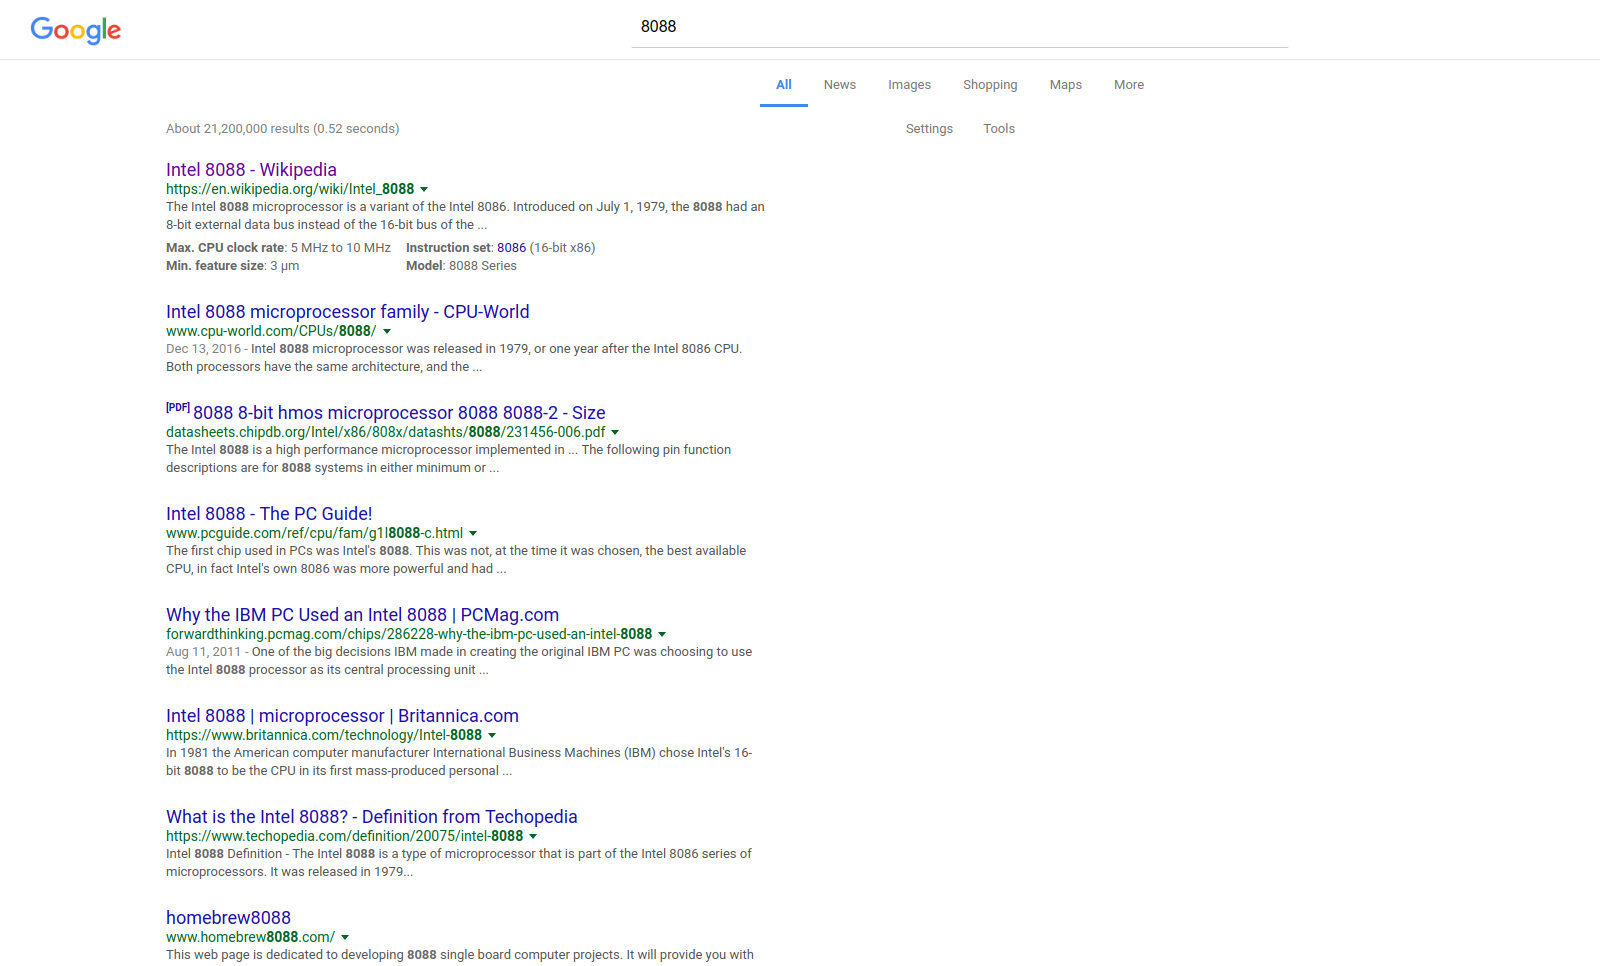
Task: Open Intel 8088 Britannica.com result
Action: click(x=342, y=716)
